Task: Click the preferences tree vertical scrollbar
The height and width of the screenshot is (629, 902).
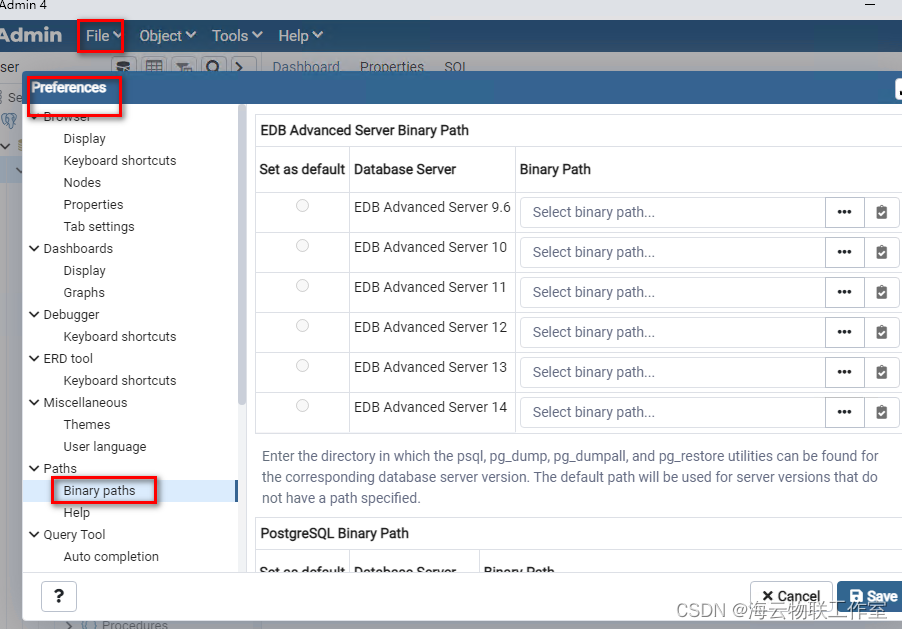Action: coord(242,256)
